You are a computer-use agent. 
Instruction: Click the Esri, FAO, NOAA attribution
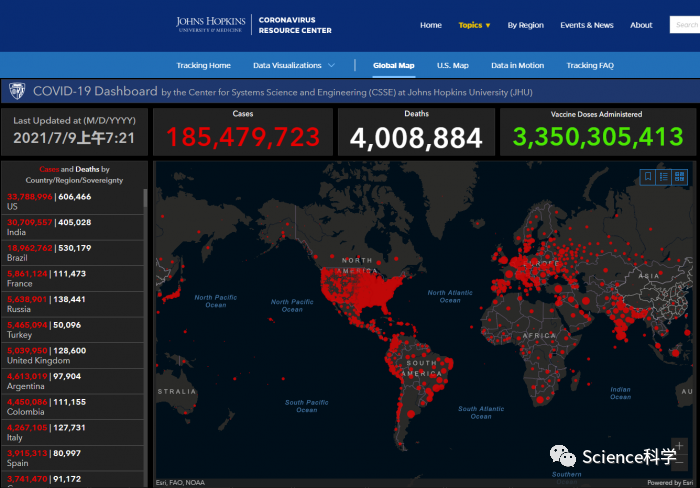click(180, 483)
